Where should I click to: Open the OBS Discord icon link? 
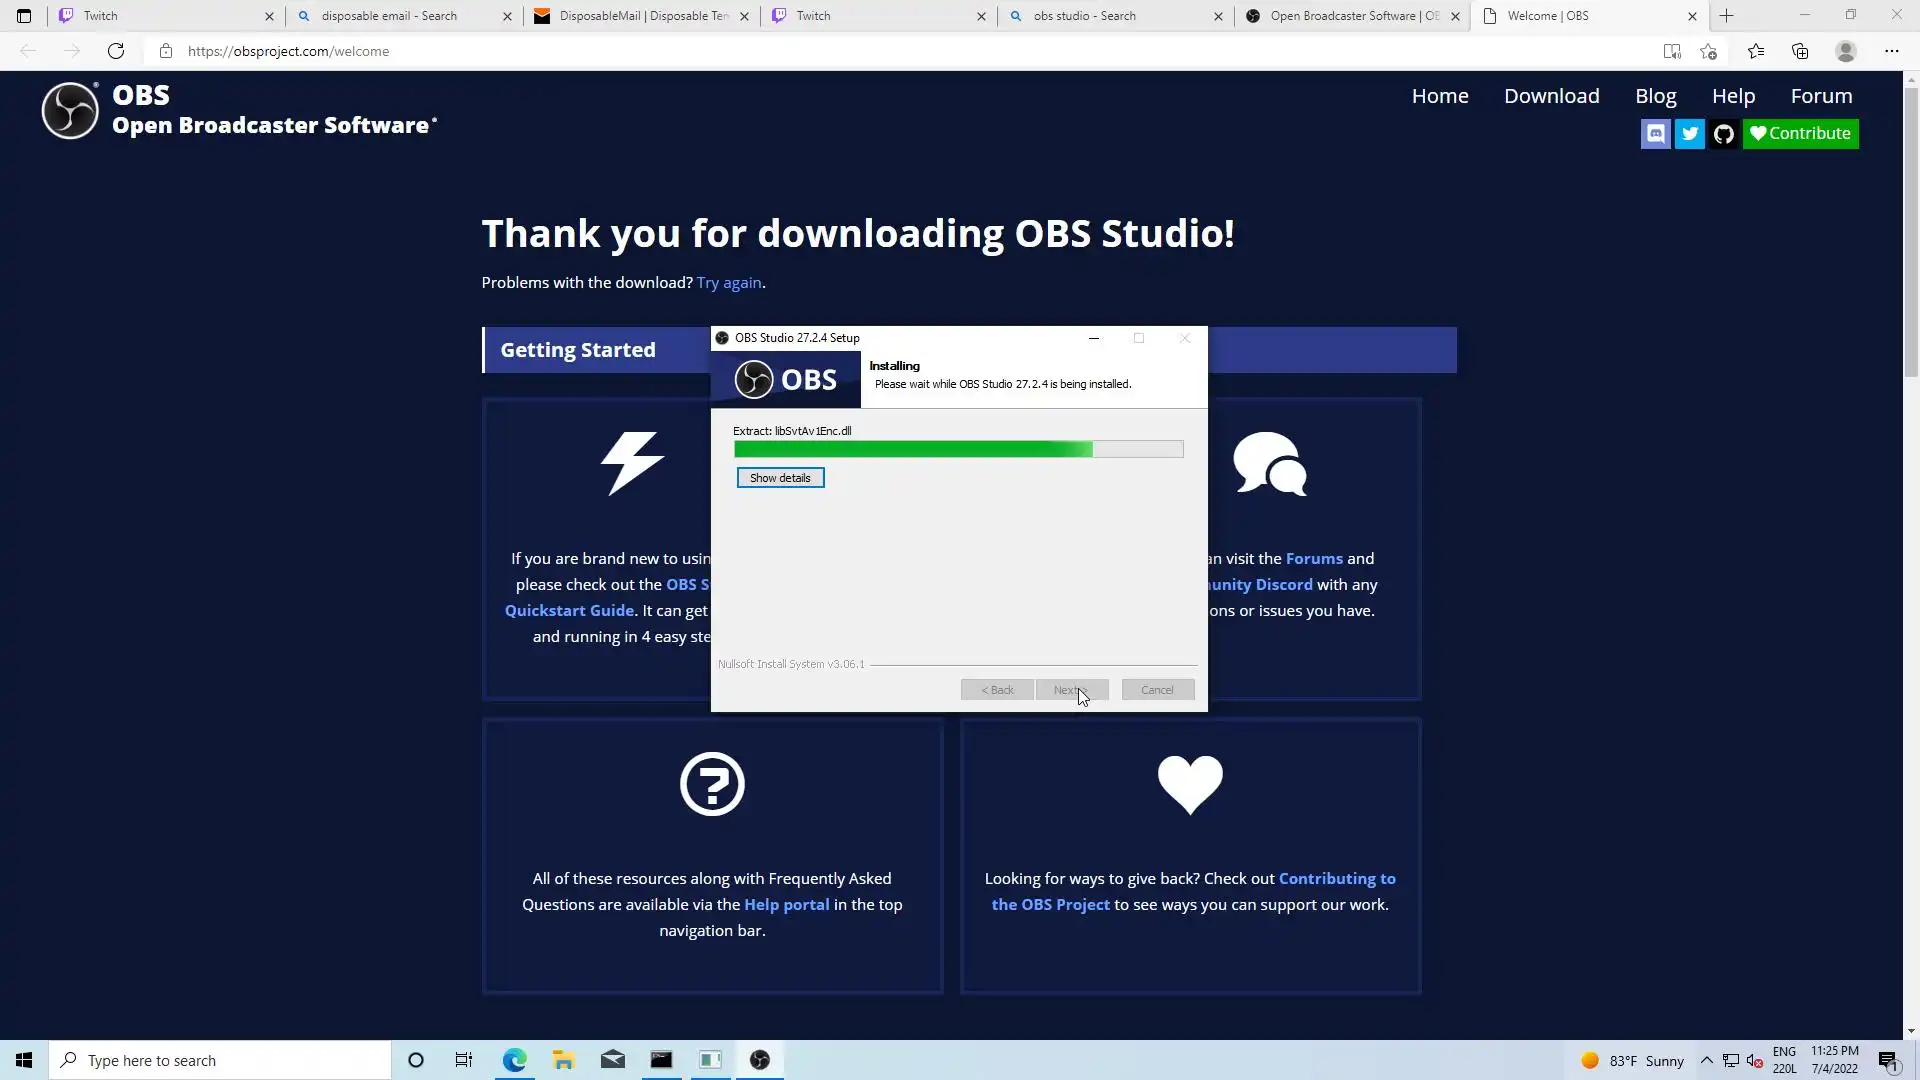tap(1656, 133)
